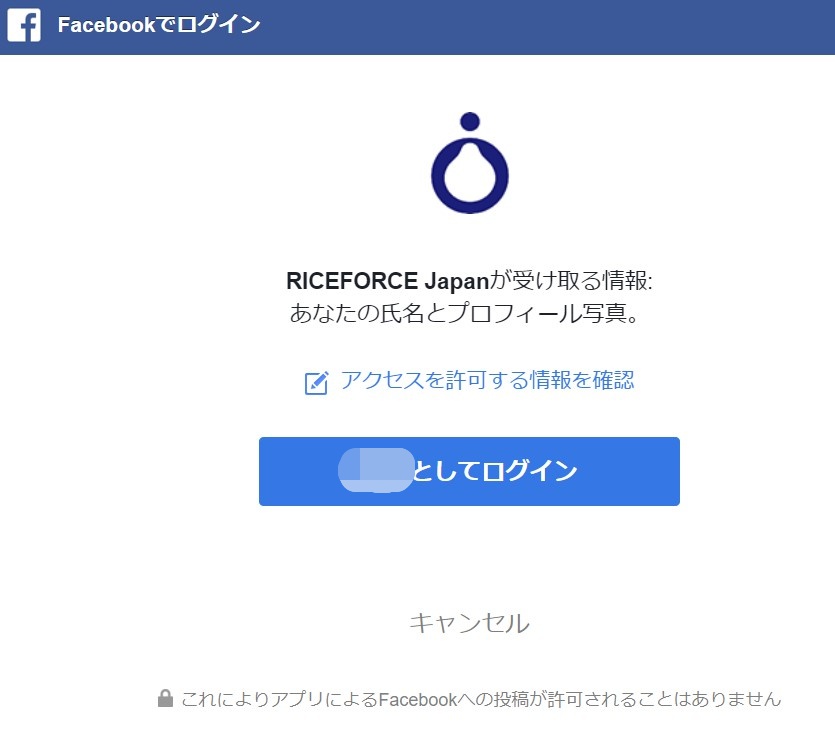Click the RICEFORCE Japan app logo
The image size is (835, 739).
tap(469, 163)
